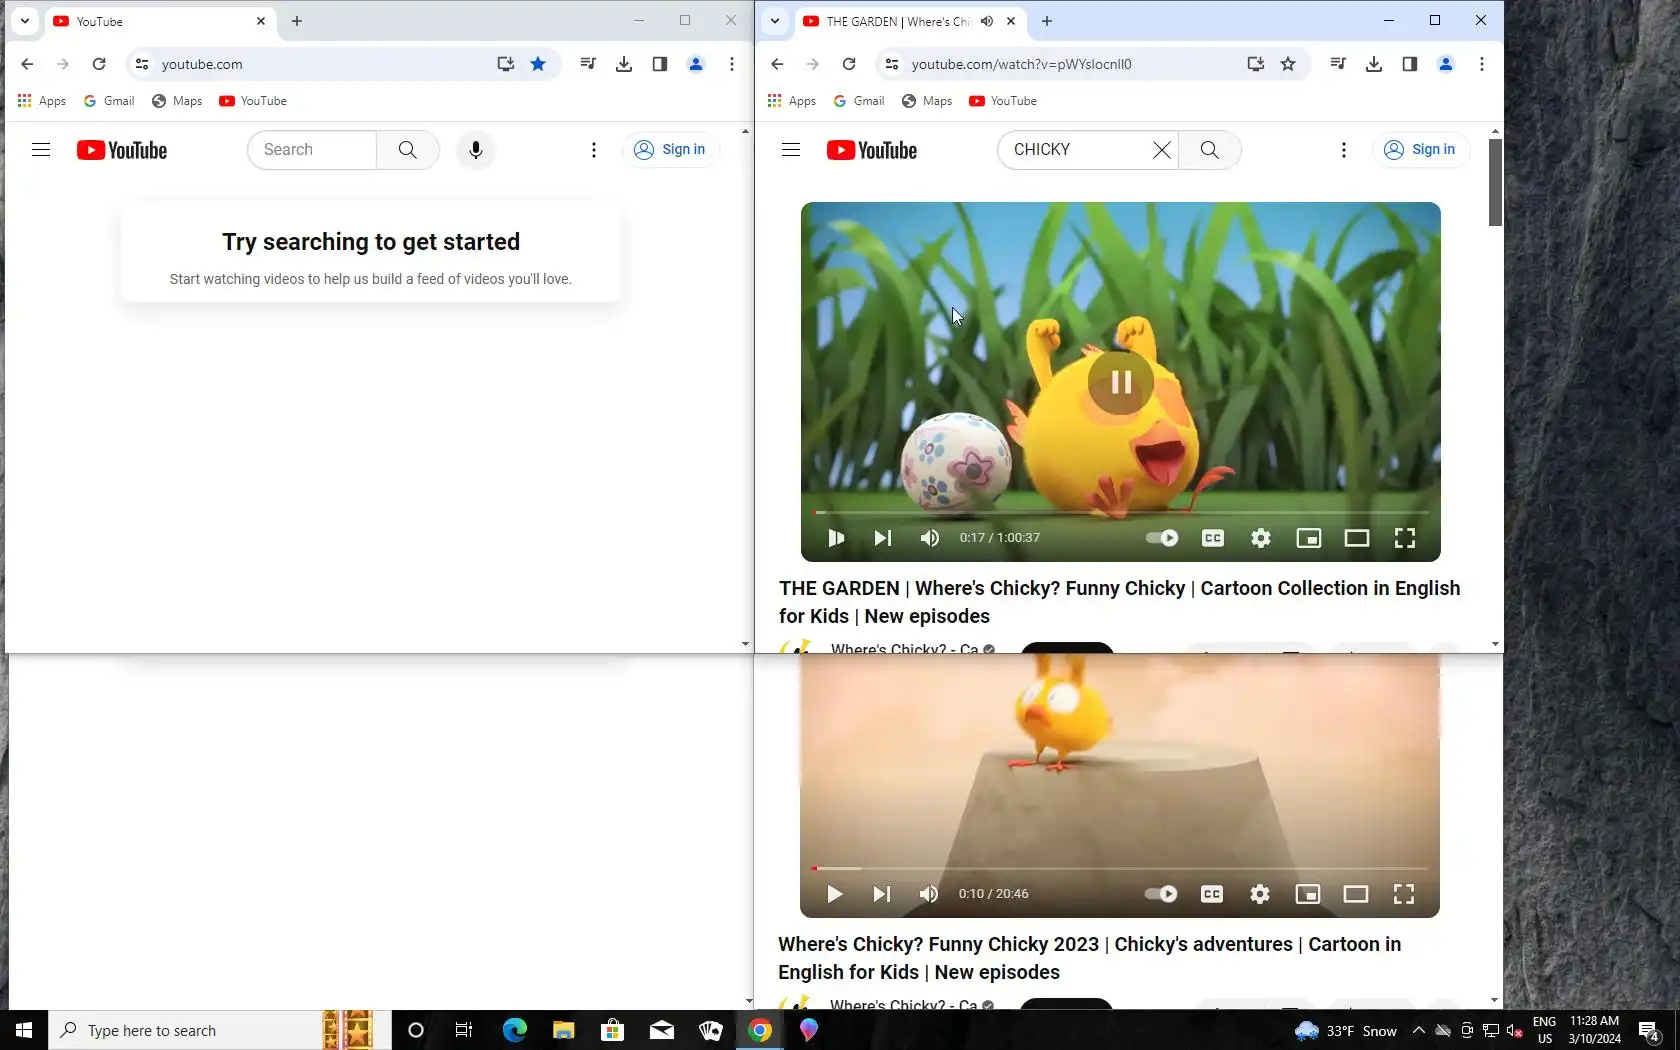This screenshot has height=1050, width=1680.
Task: Select THE GARDEN | Where's Chi tab
Action: point(910,21)
